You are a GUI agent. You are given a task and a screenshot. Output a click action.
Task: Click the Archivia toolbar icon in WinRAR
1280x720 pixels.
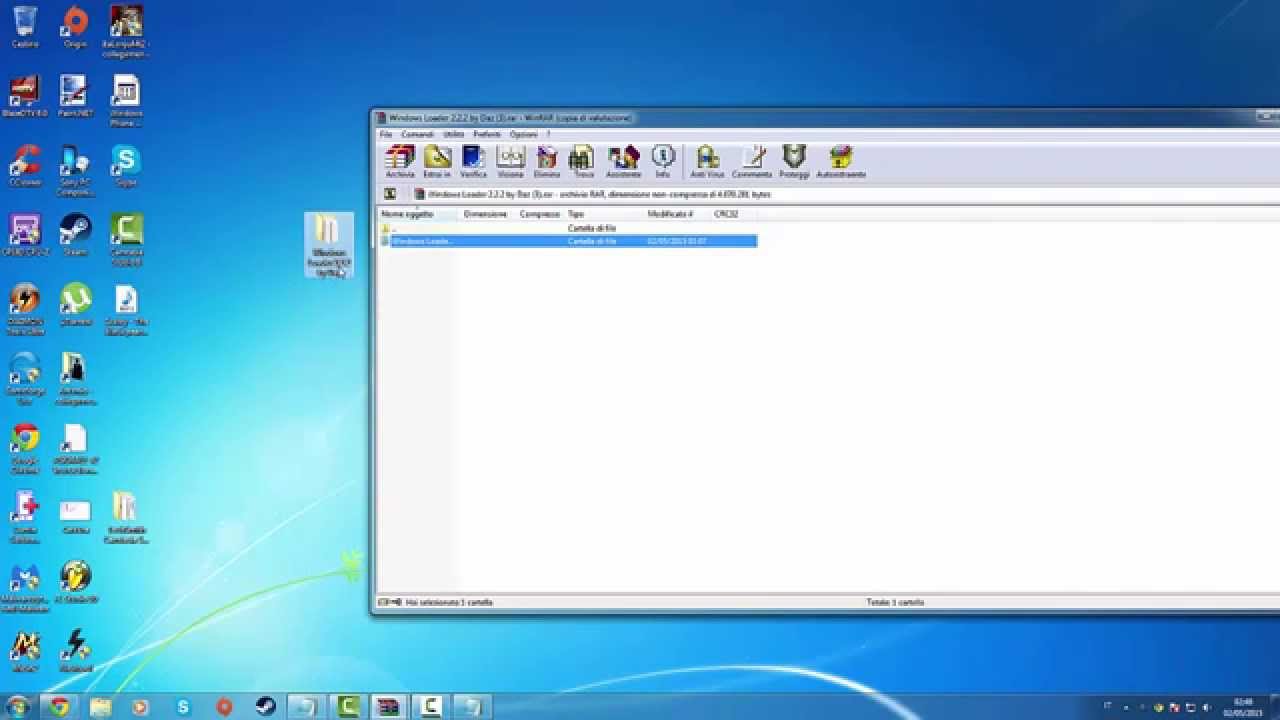click(400, 161)
